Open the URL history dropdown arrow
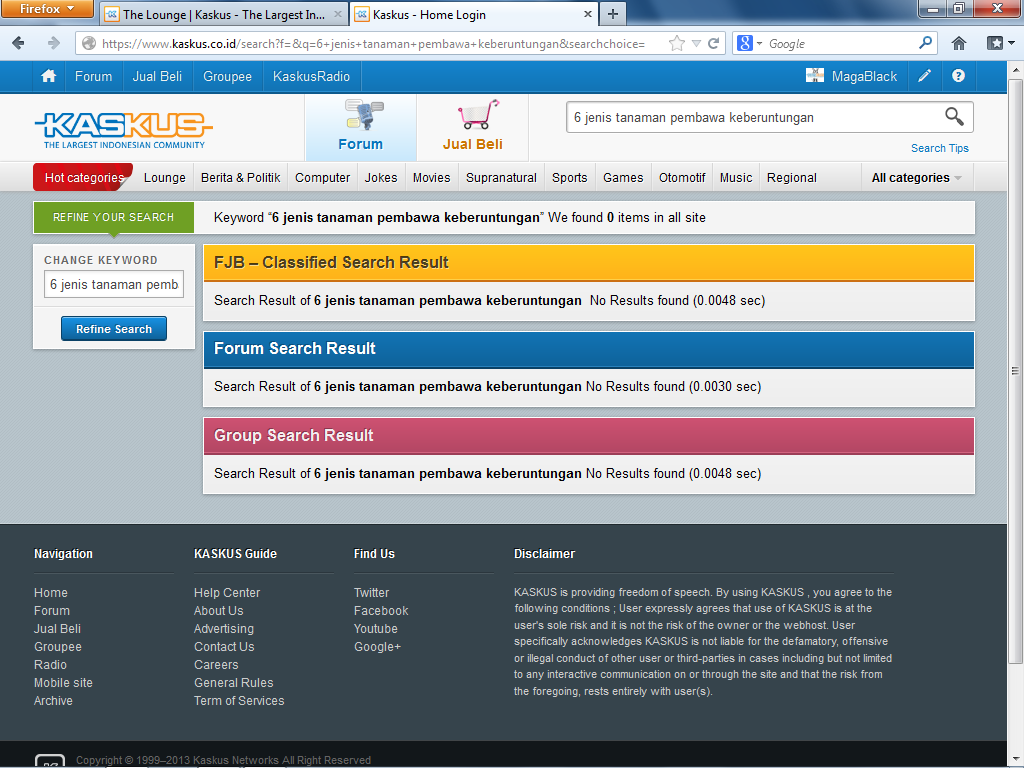1024x768 pixels. (x=696, y=44)
